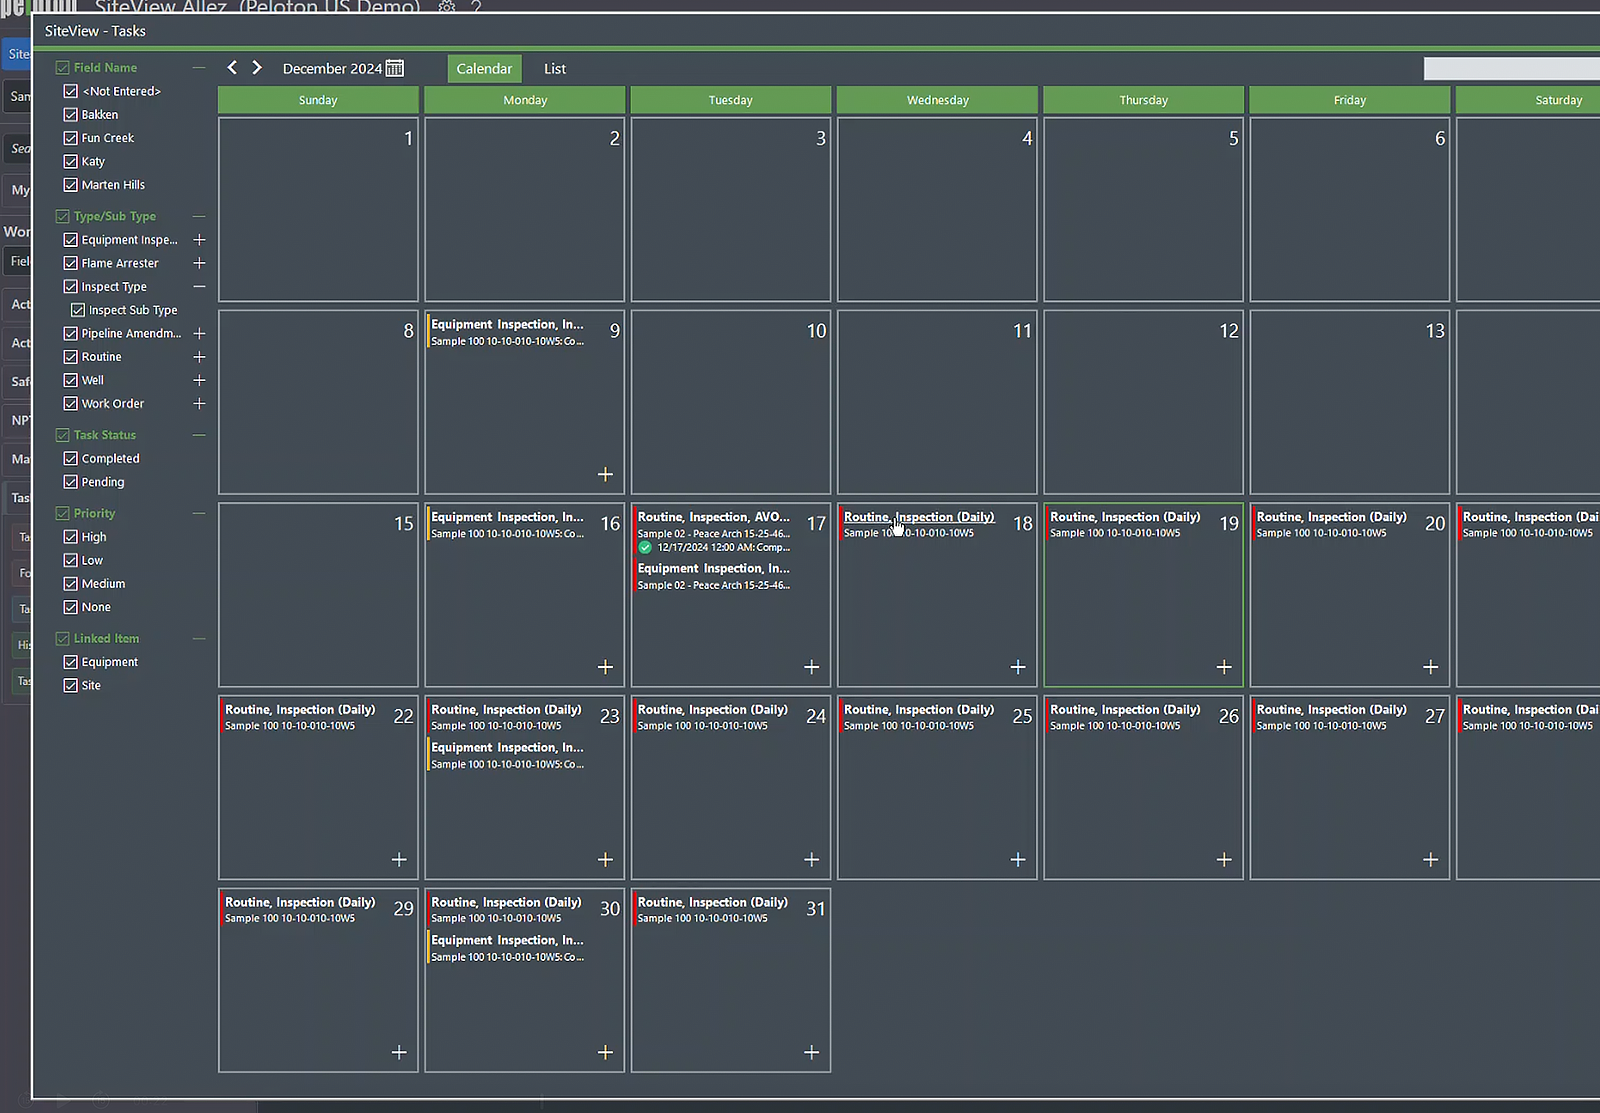1600x1113 pixels.
Task: Add a task on December 31
Action: point(811,1052)
